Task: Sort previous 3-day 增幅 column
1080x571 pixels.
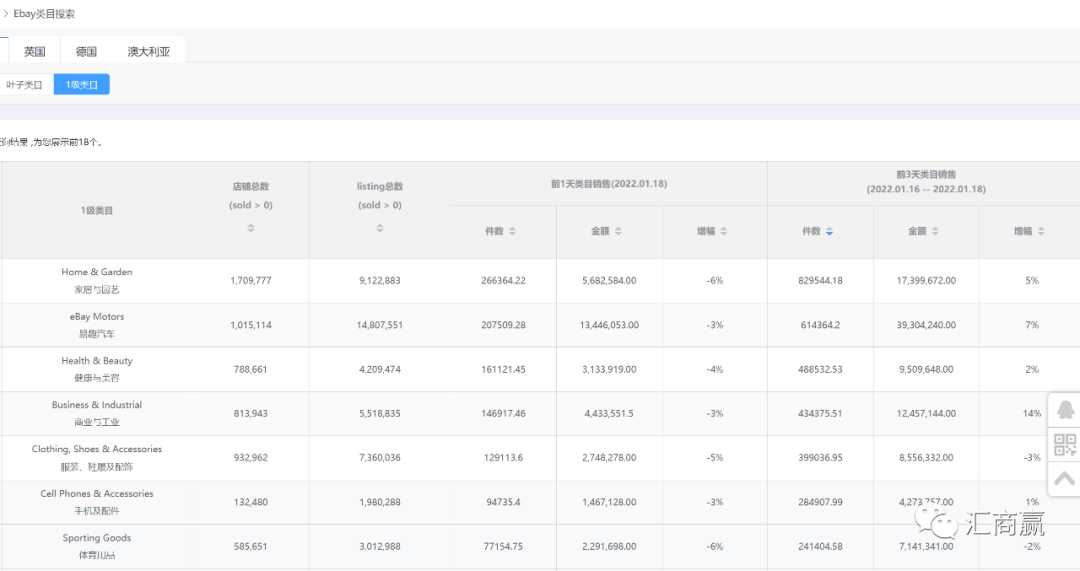Action: (x=1041, y=231)
